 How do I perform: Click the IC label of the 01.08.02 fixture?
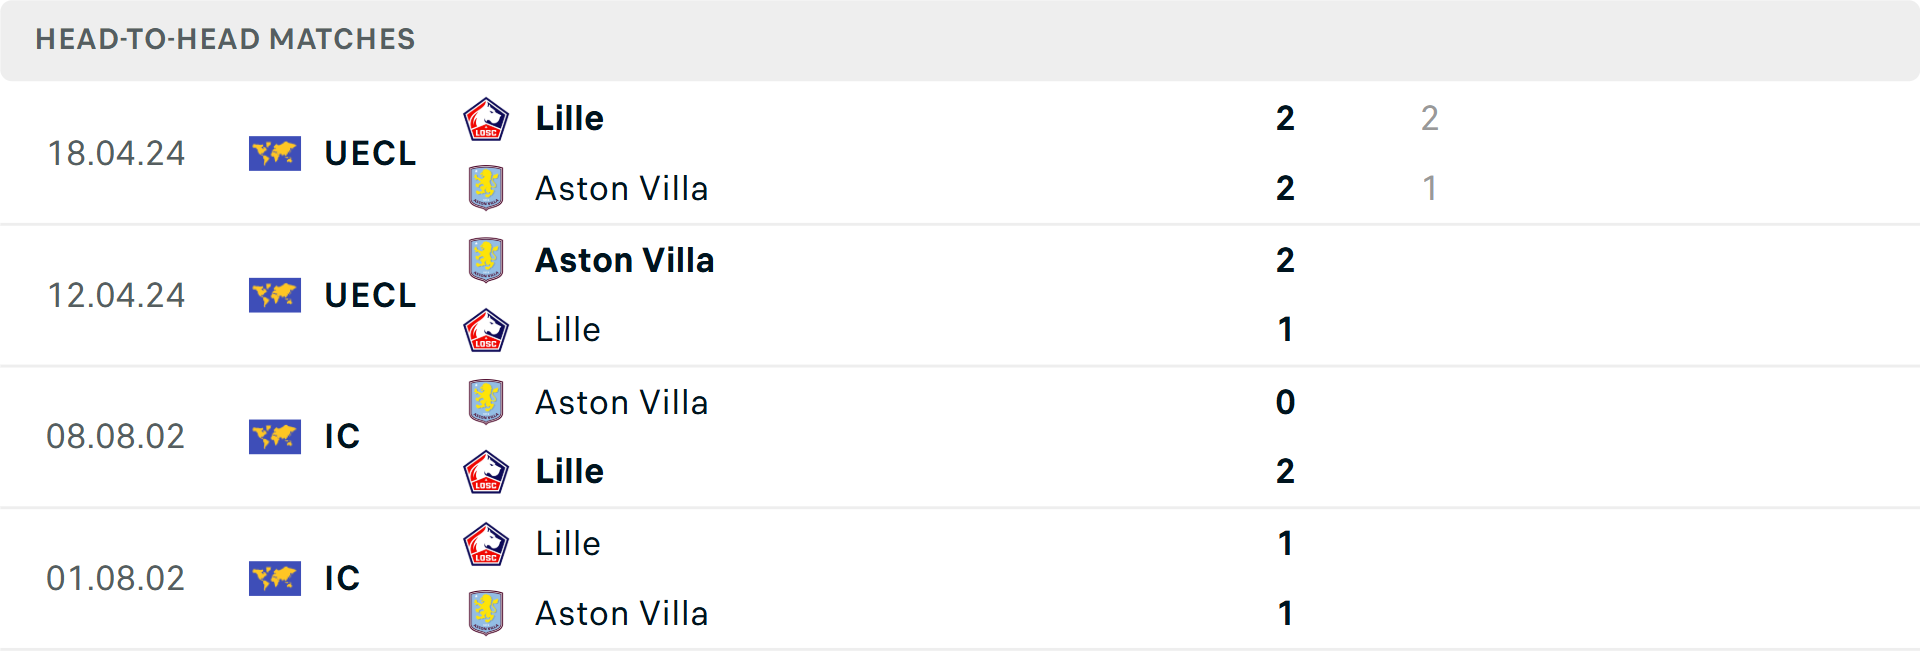(343, 578)
